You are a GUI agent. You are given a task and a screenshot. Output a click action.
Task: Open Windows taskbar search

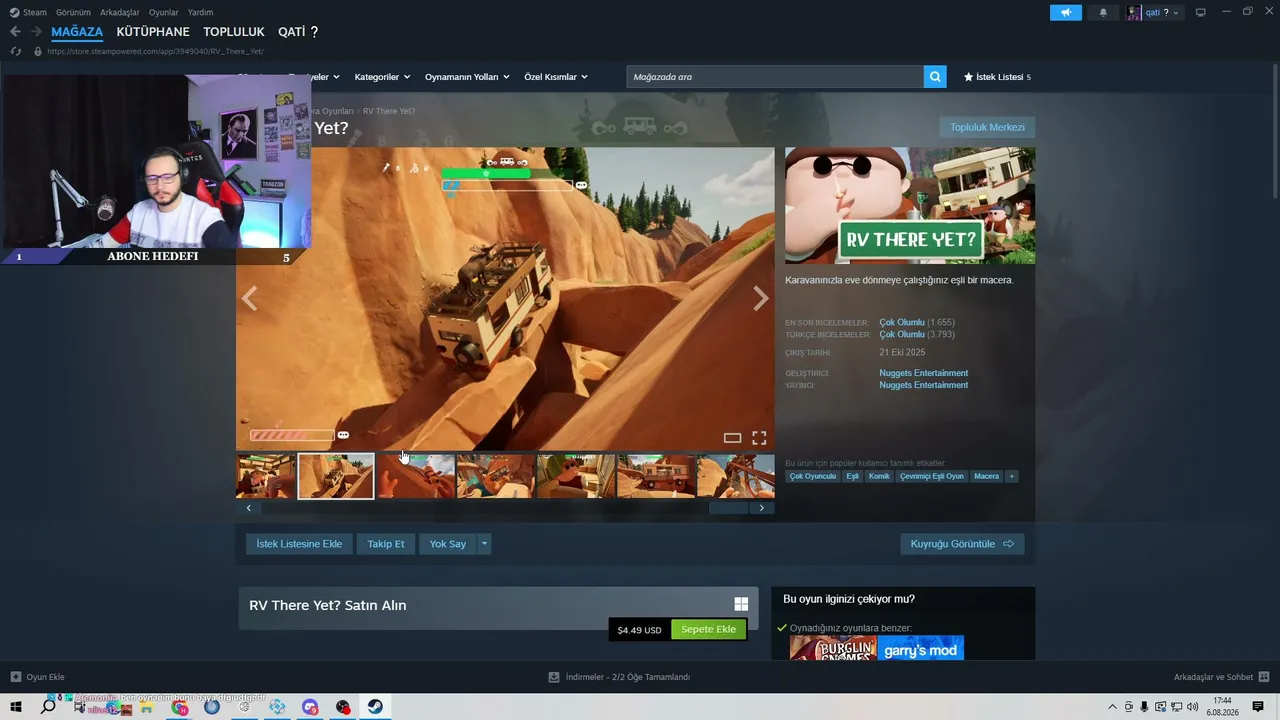pyautogui.click(x=48, y=707)
